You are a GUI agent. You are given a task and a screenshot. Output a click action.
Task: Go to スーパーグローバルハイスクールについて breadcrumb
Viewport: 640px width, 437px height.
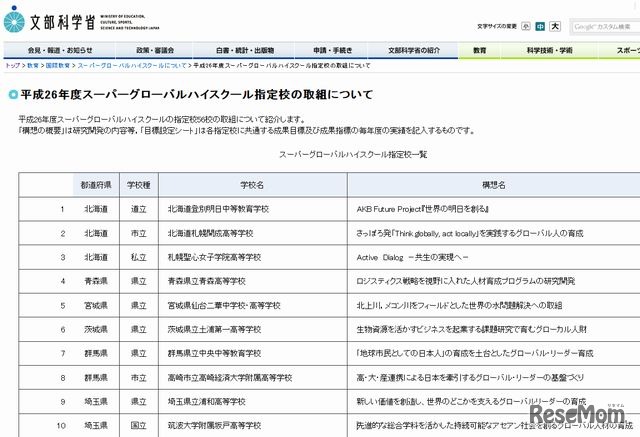click(x=132, y=66)
